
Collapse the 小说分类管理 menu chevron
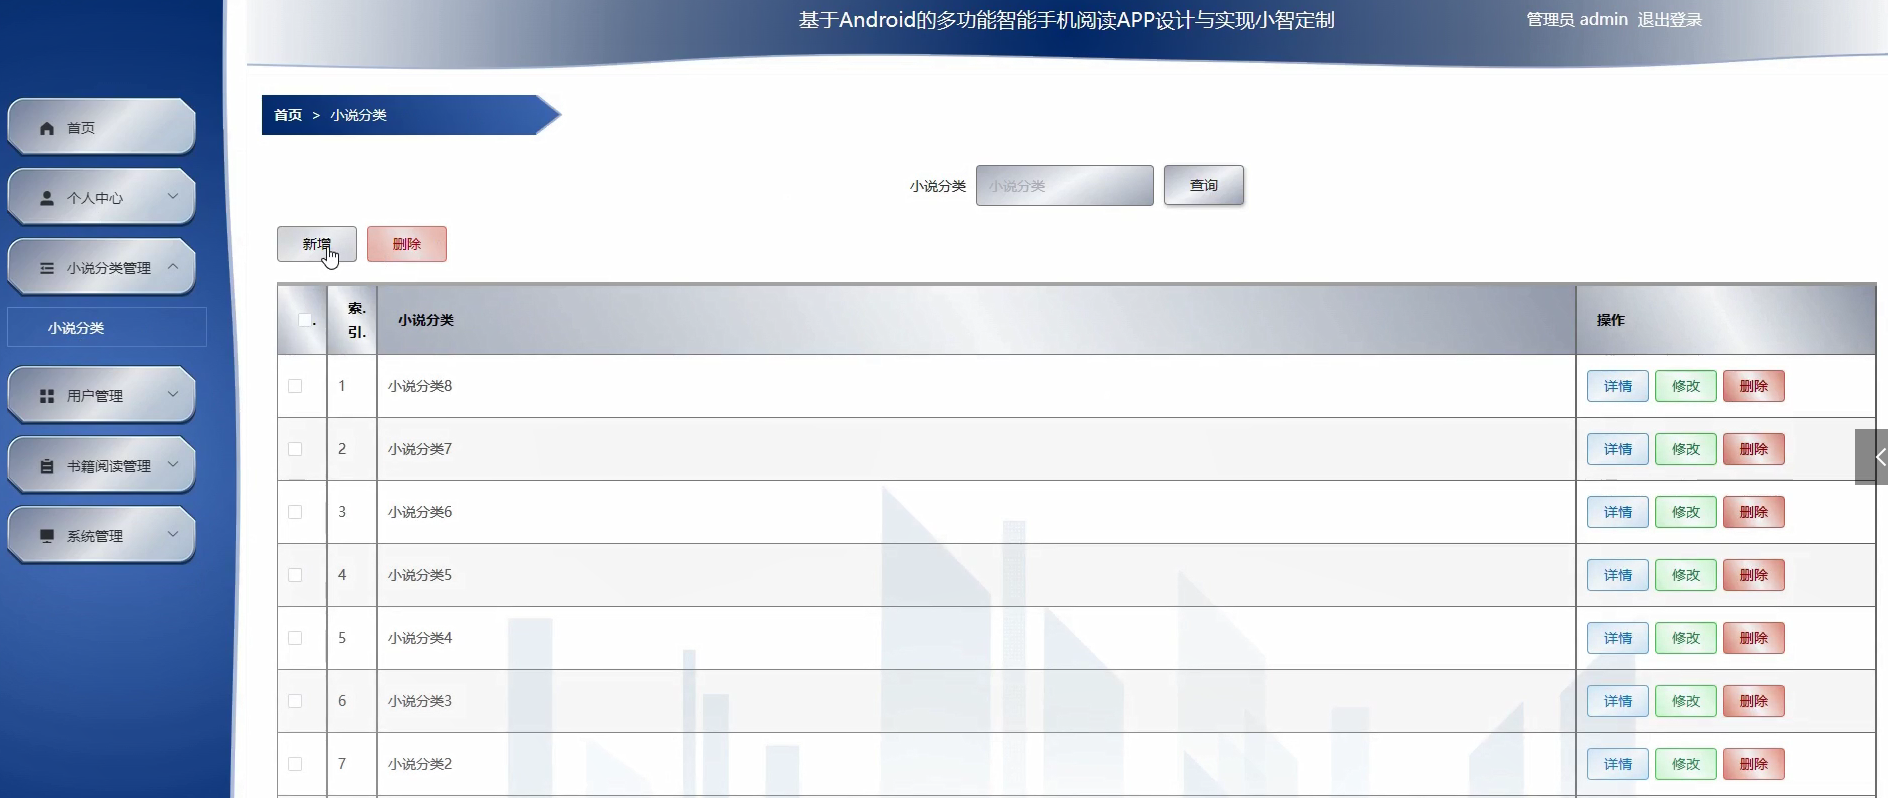click(173, 266)
